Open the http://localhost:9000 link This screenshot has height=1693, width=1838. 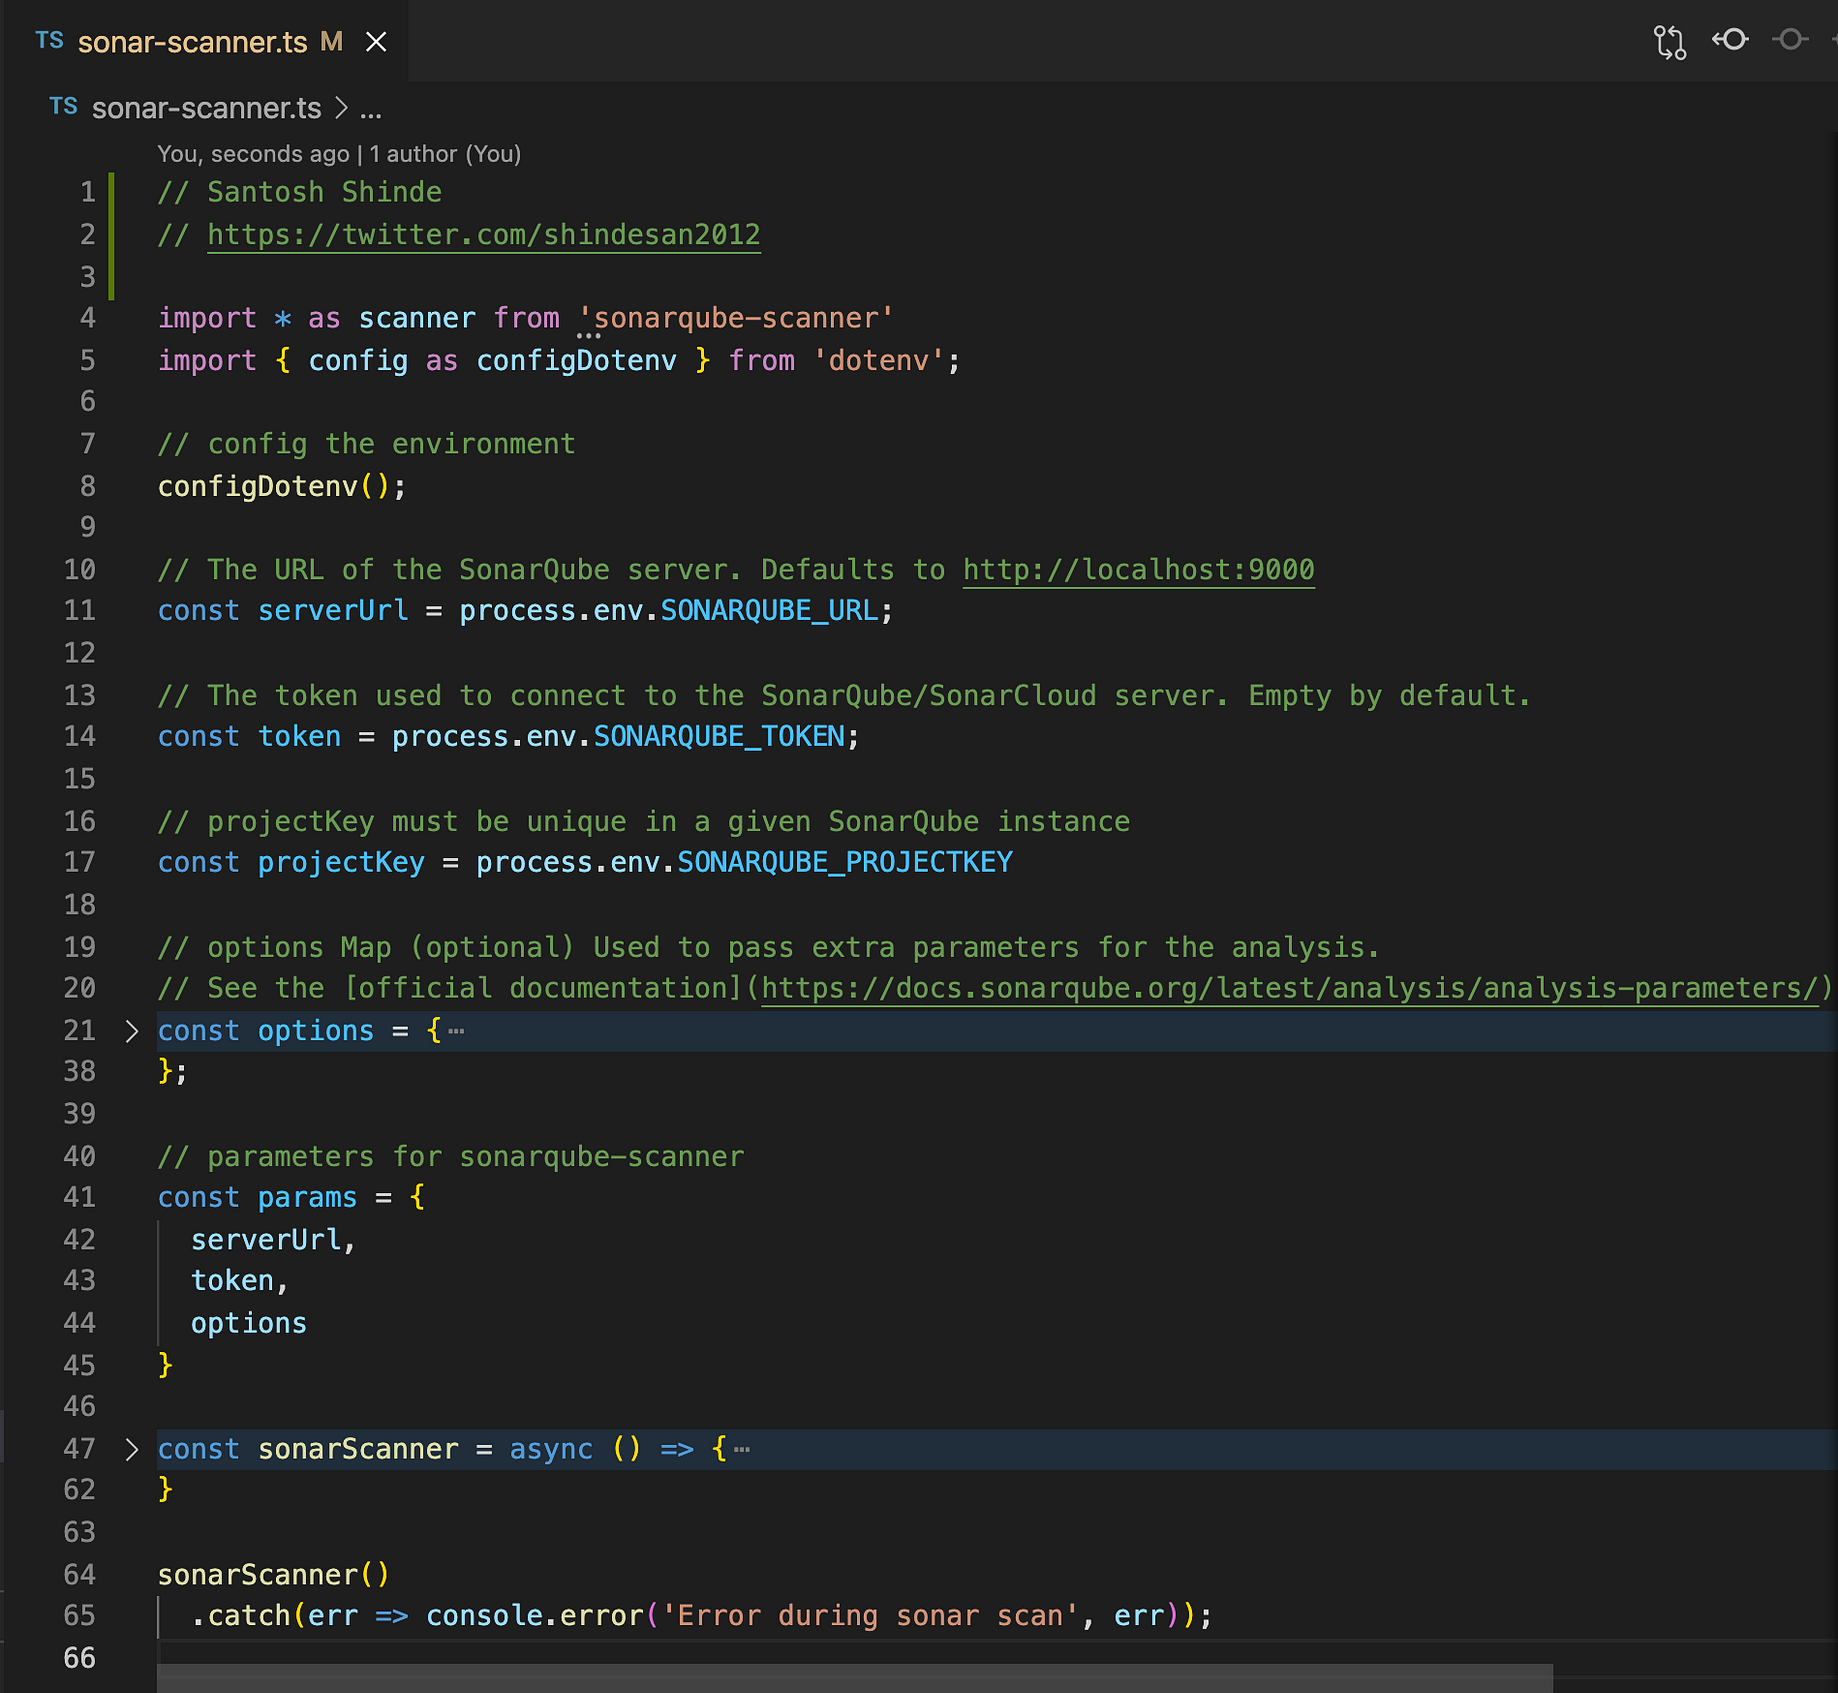[x=1139, y=570]
